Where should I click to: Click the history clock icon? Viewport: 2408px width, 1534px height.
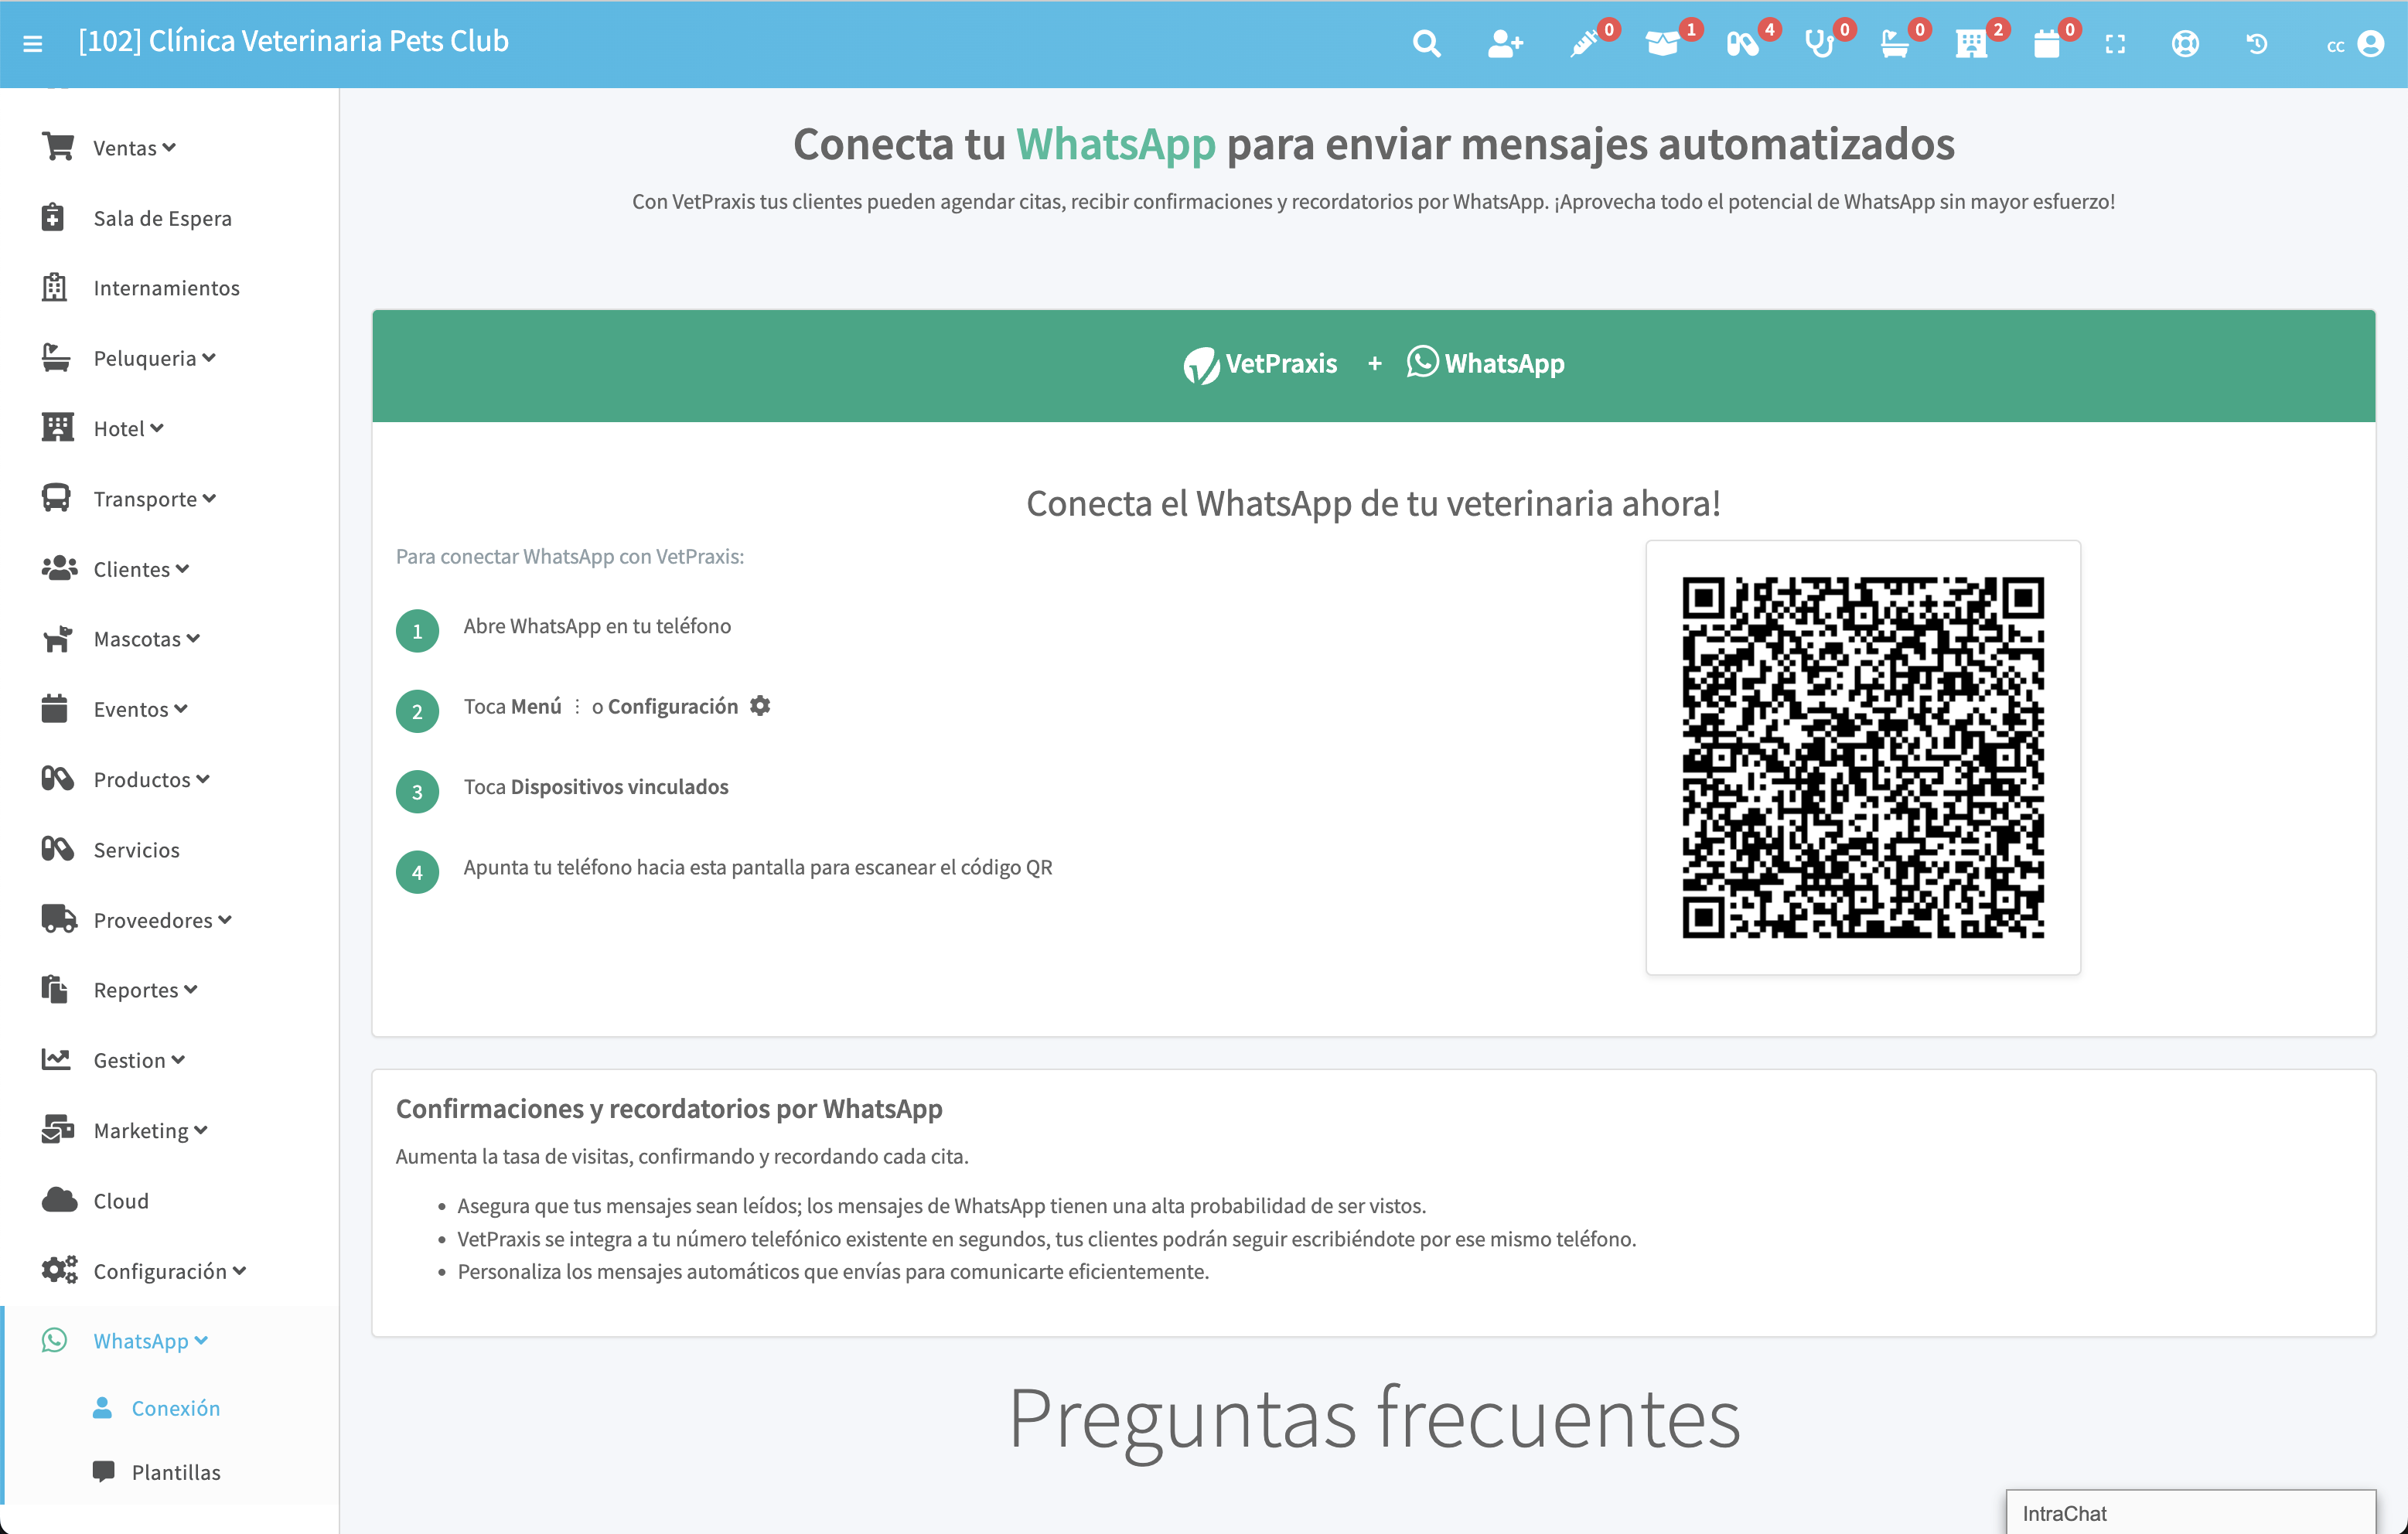tap(2257, 44)
